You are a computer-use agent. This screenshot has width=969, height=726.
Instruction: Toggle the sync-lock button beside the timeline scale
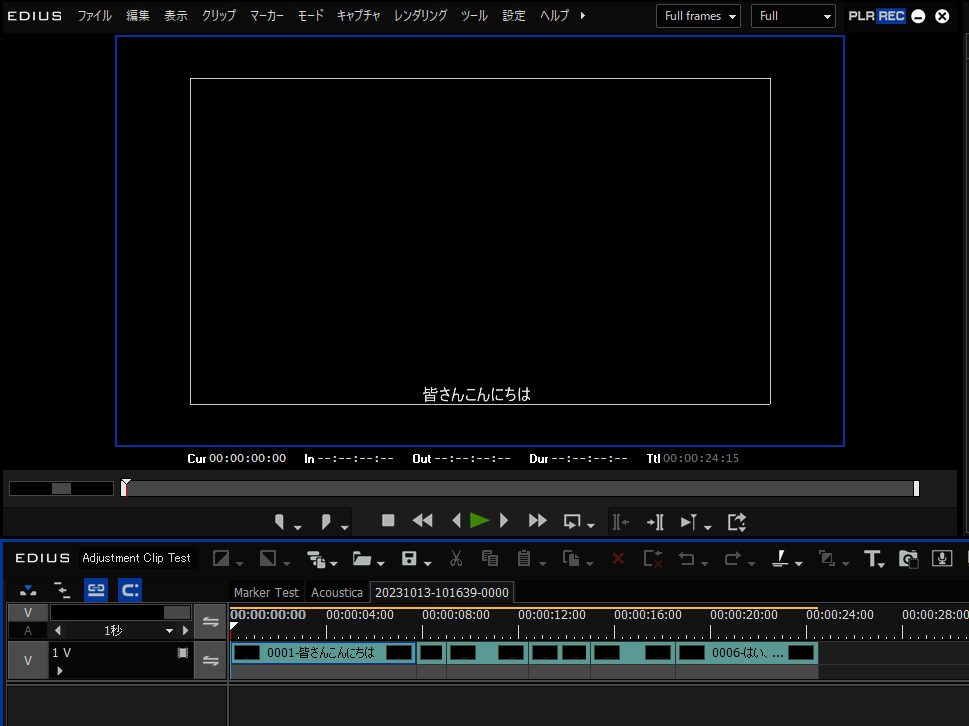[x=211, y=622]
